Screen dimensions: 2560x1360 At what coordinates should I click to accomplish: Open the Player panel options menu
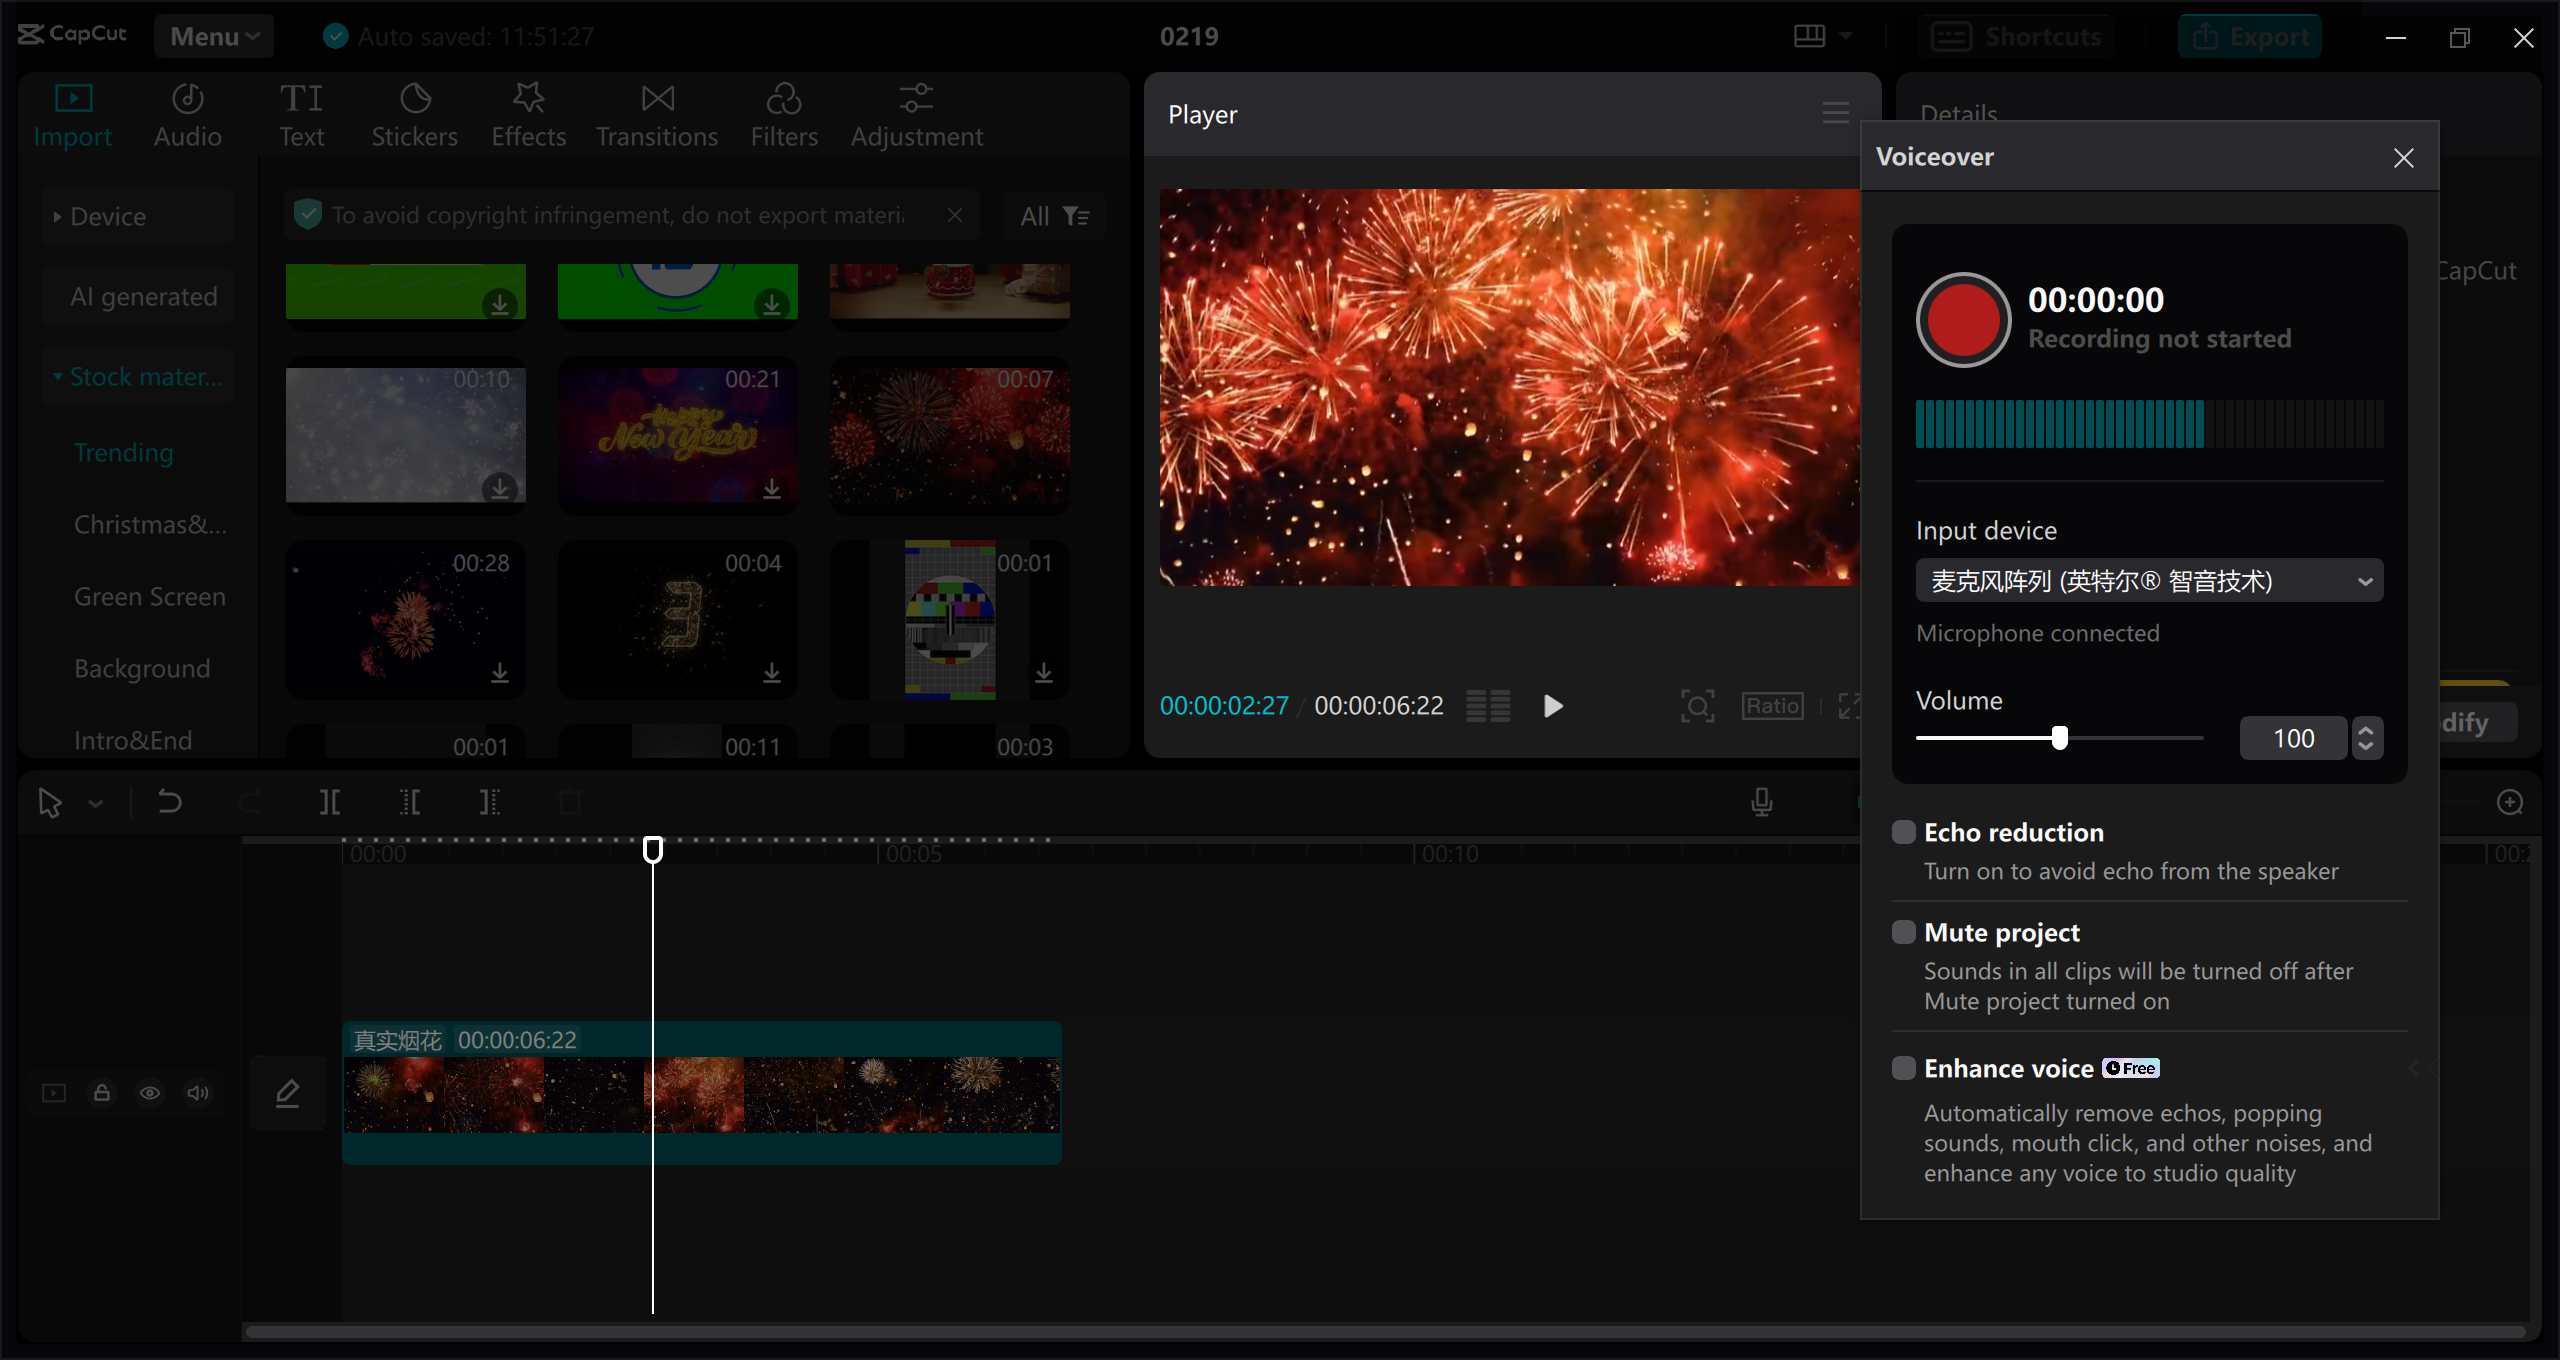pos(1834,112)
